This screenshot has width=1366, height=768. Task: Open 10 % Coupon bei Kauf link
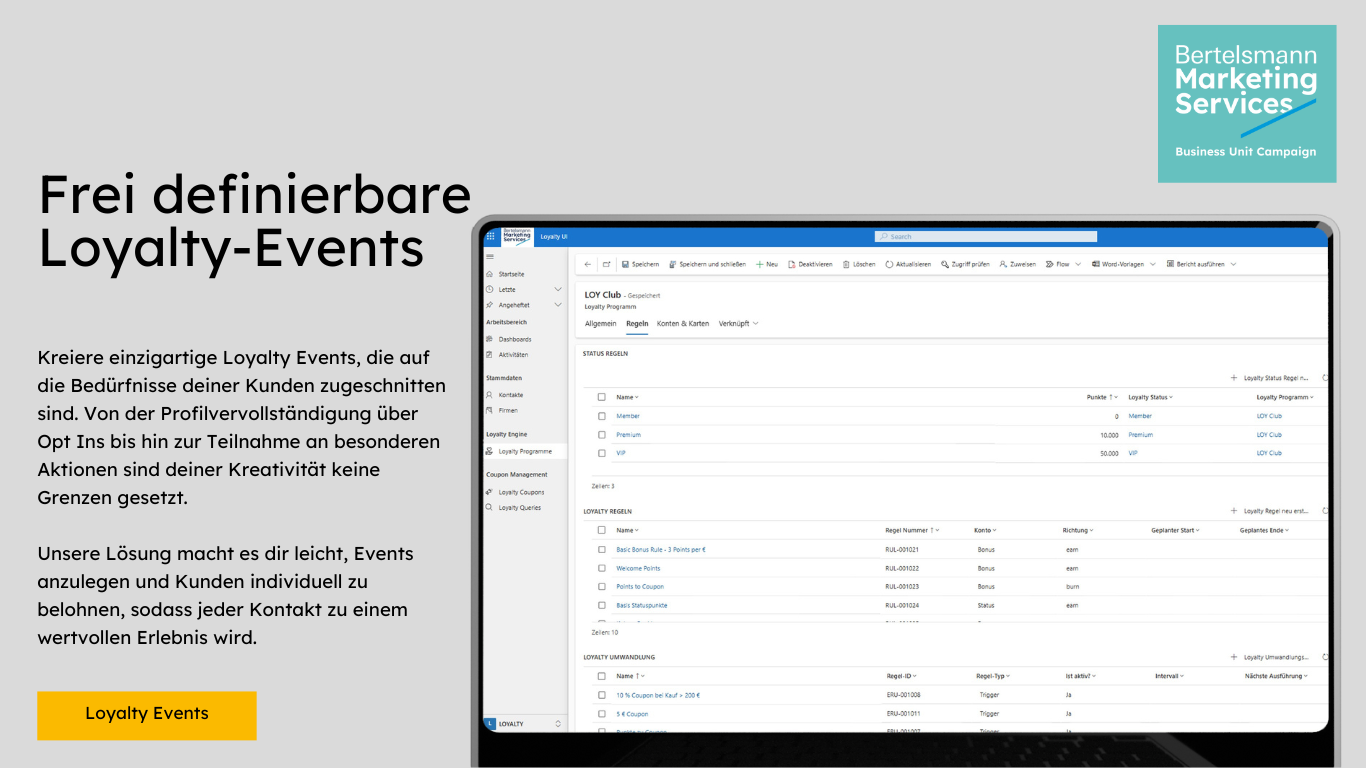tap(658, 695)
